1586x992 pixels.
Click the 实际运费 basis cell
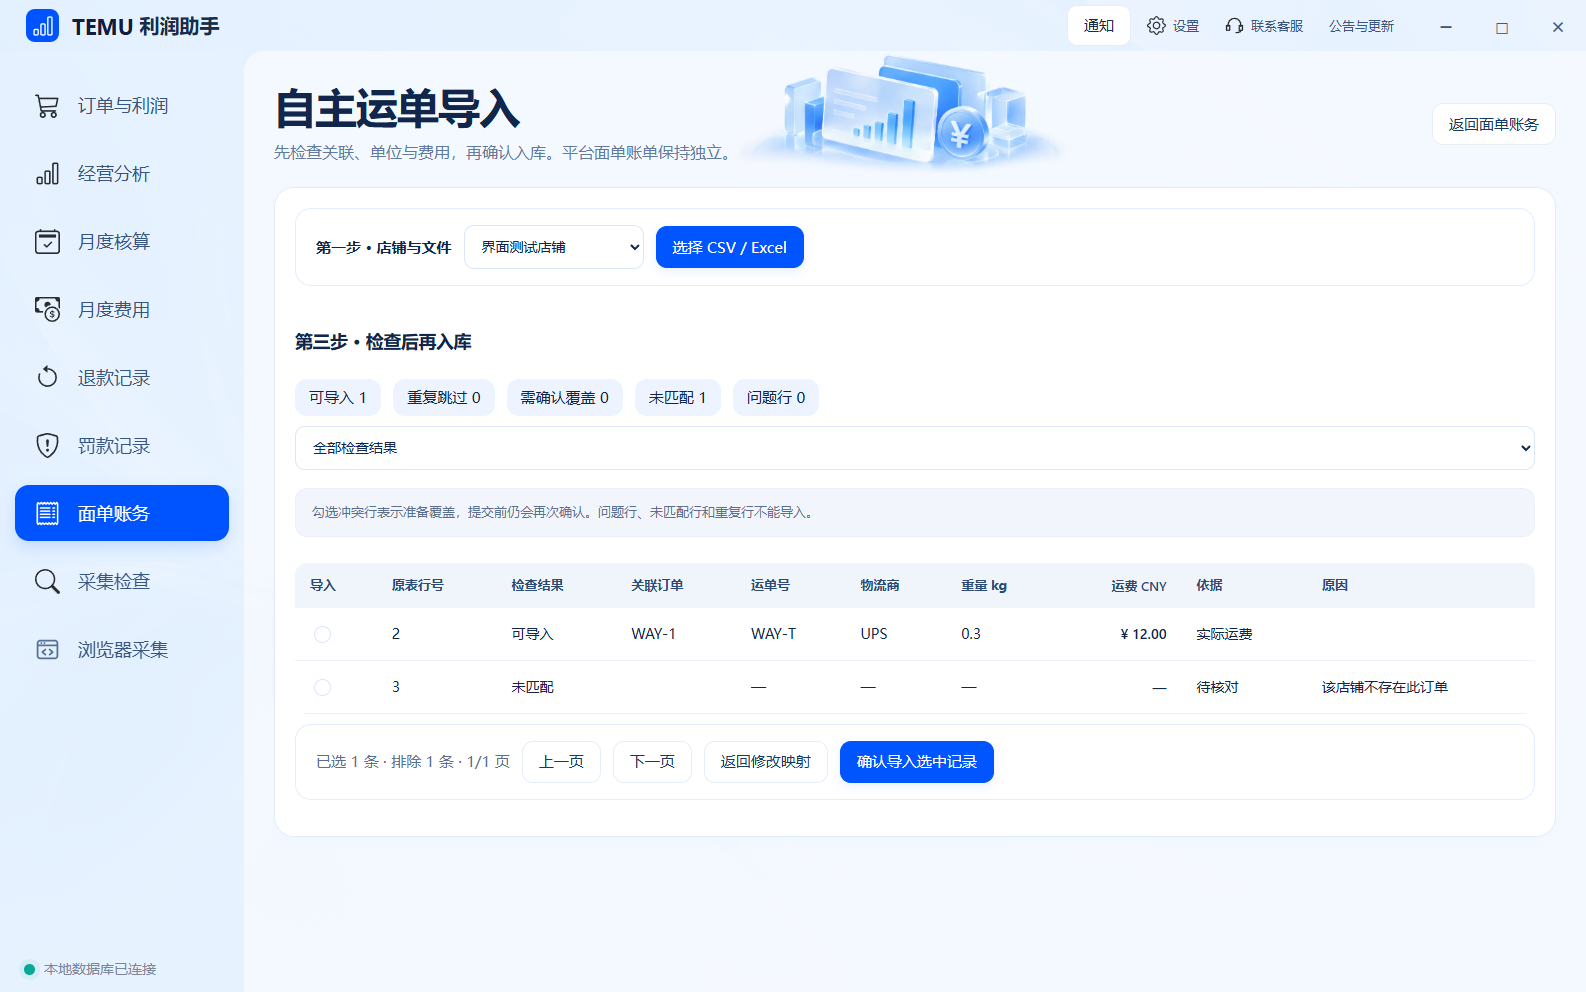coord(1225,634)
